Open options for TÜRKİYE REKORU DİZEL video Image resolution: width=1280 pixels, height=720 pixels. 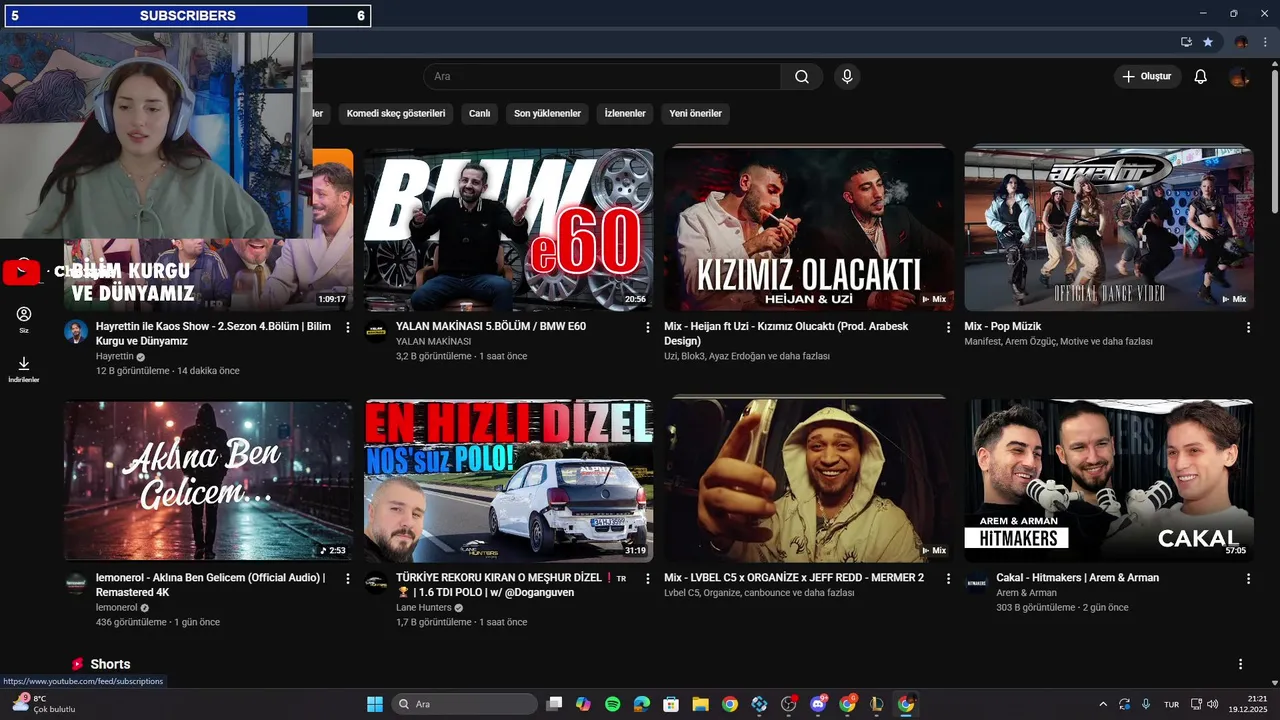pos(648,578)
